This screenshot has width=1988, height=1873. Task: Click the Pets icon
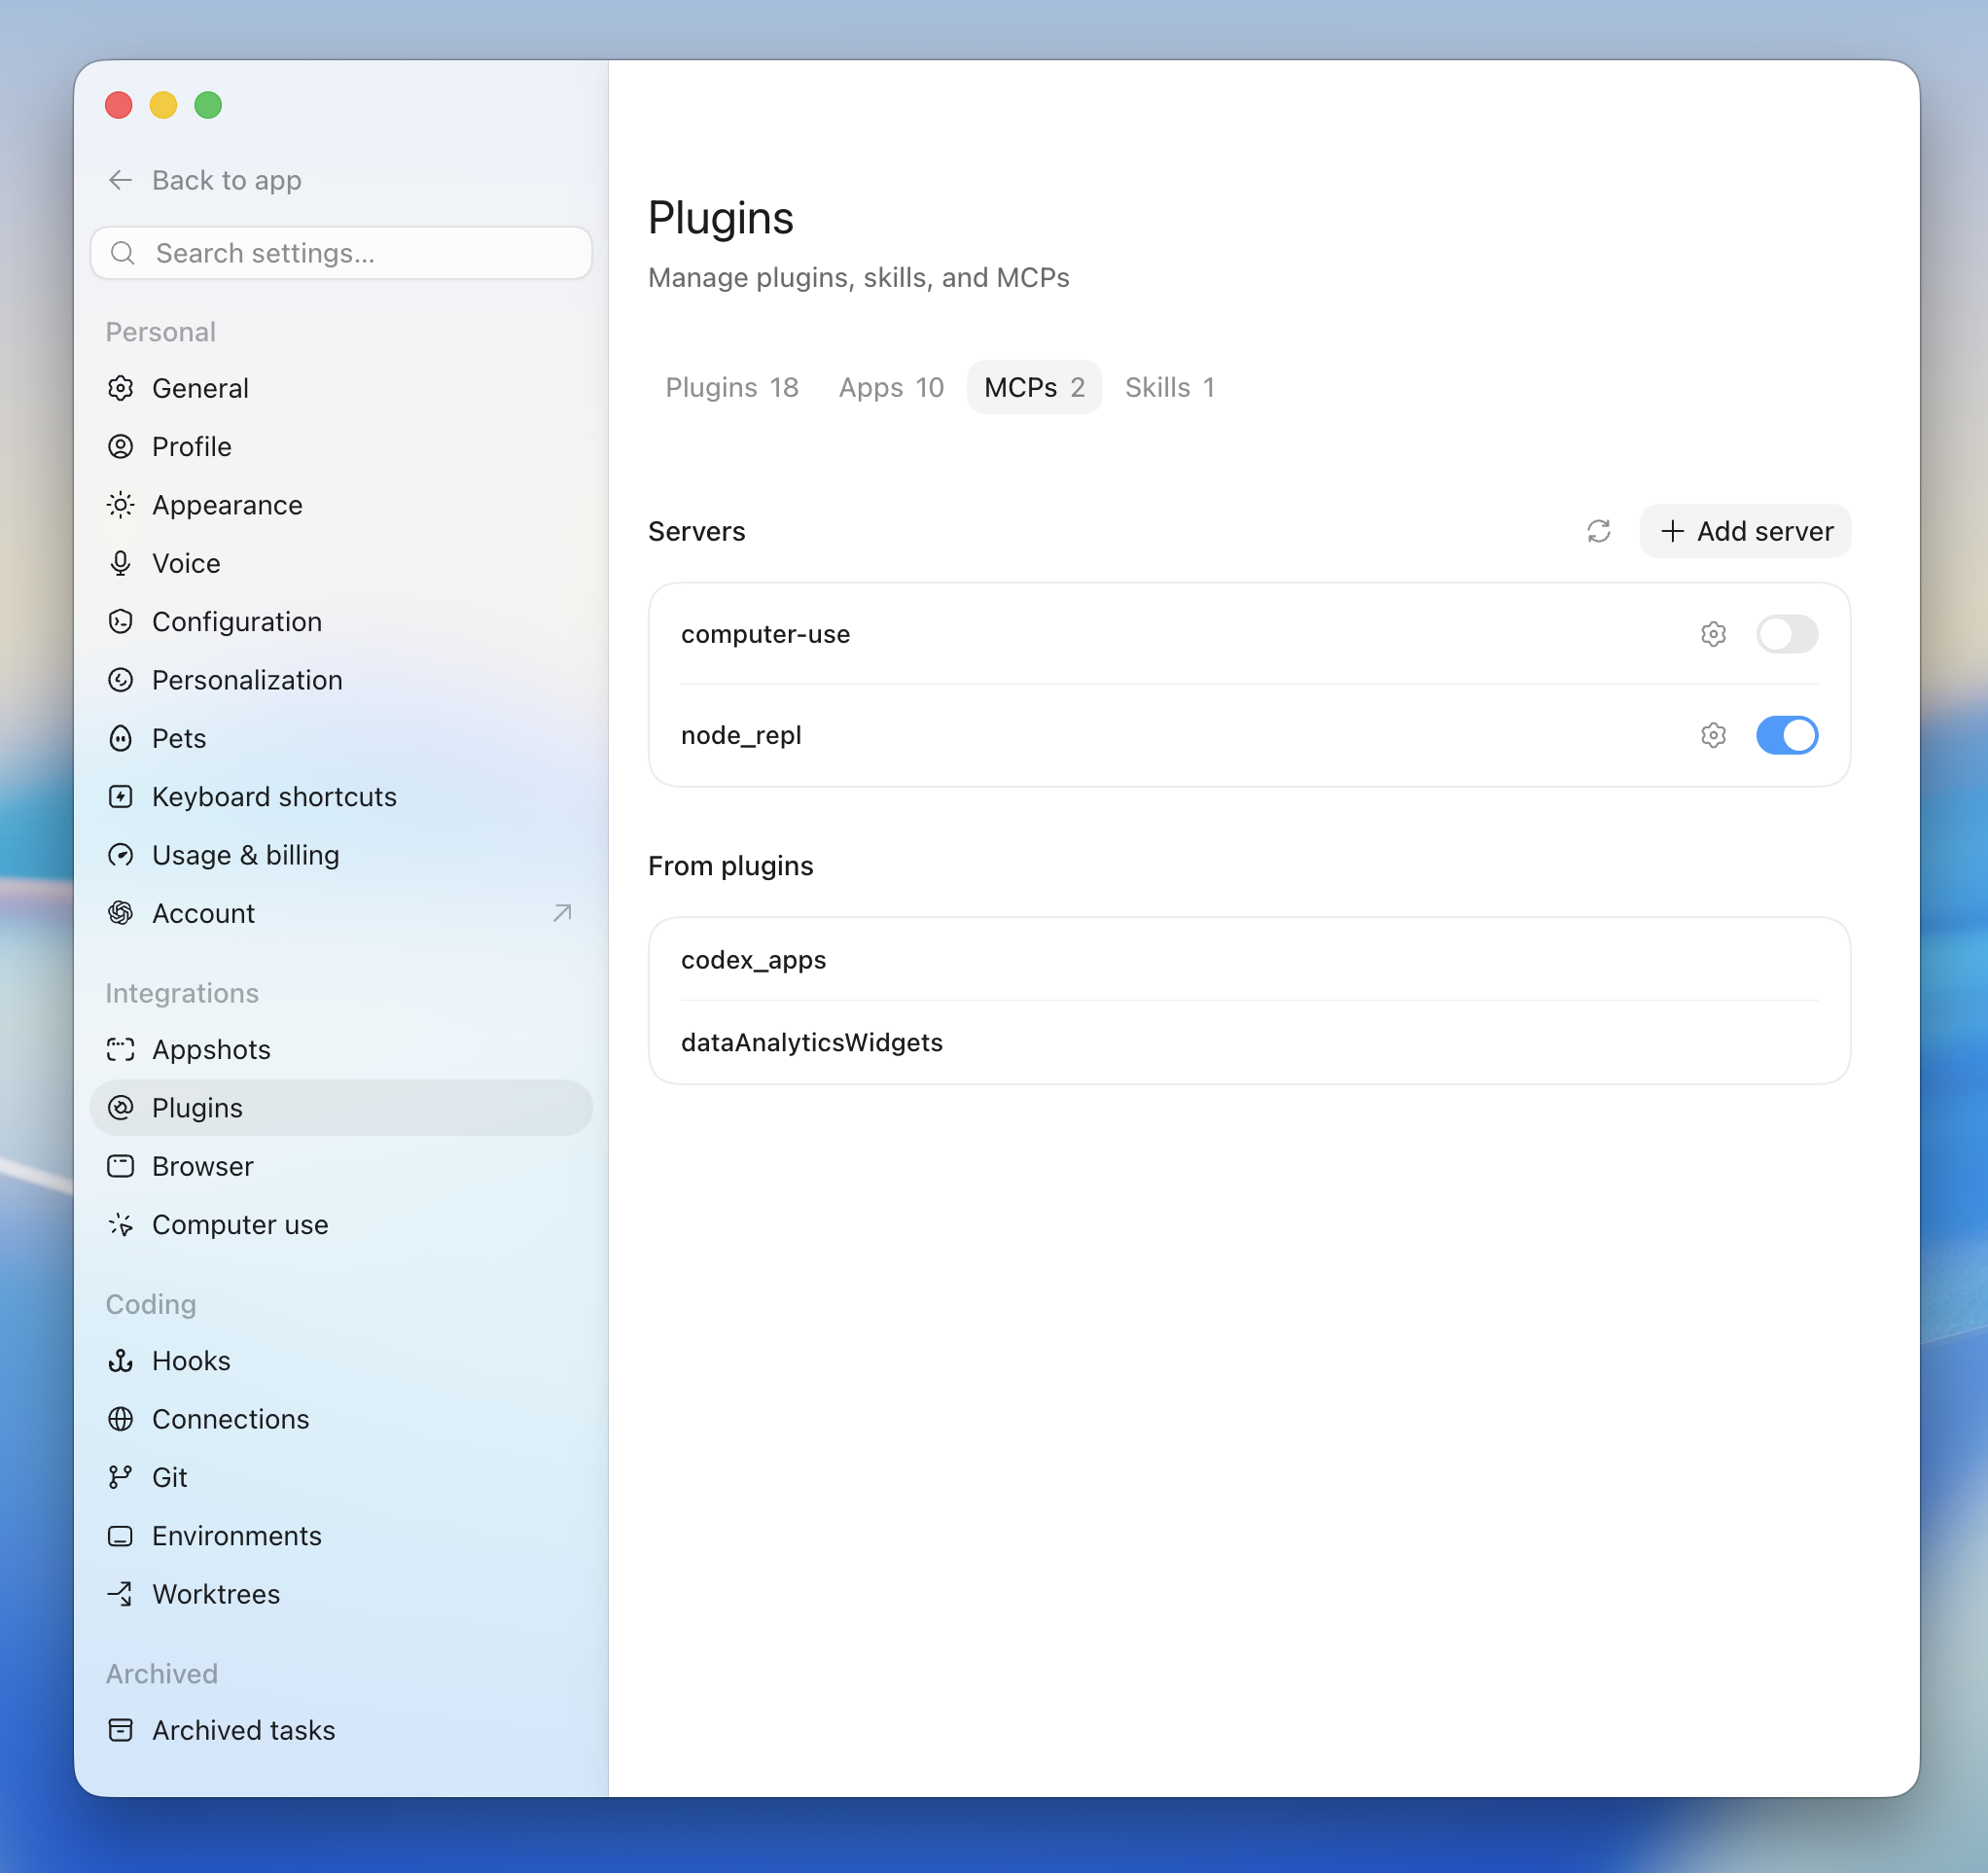point(121,738)
